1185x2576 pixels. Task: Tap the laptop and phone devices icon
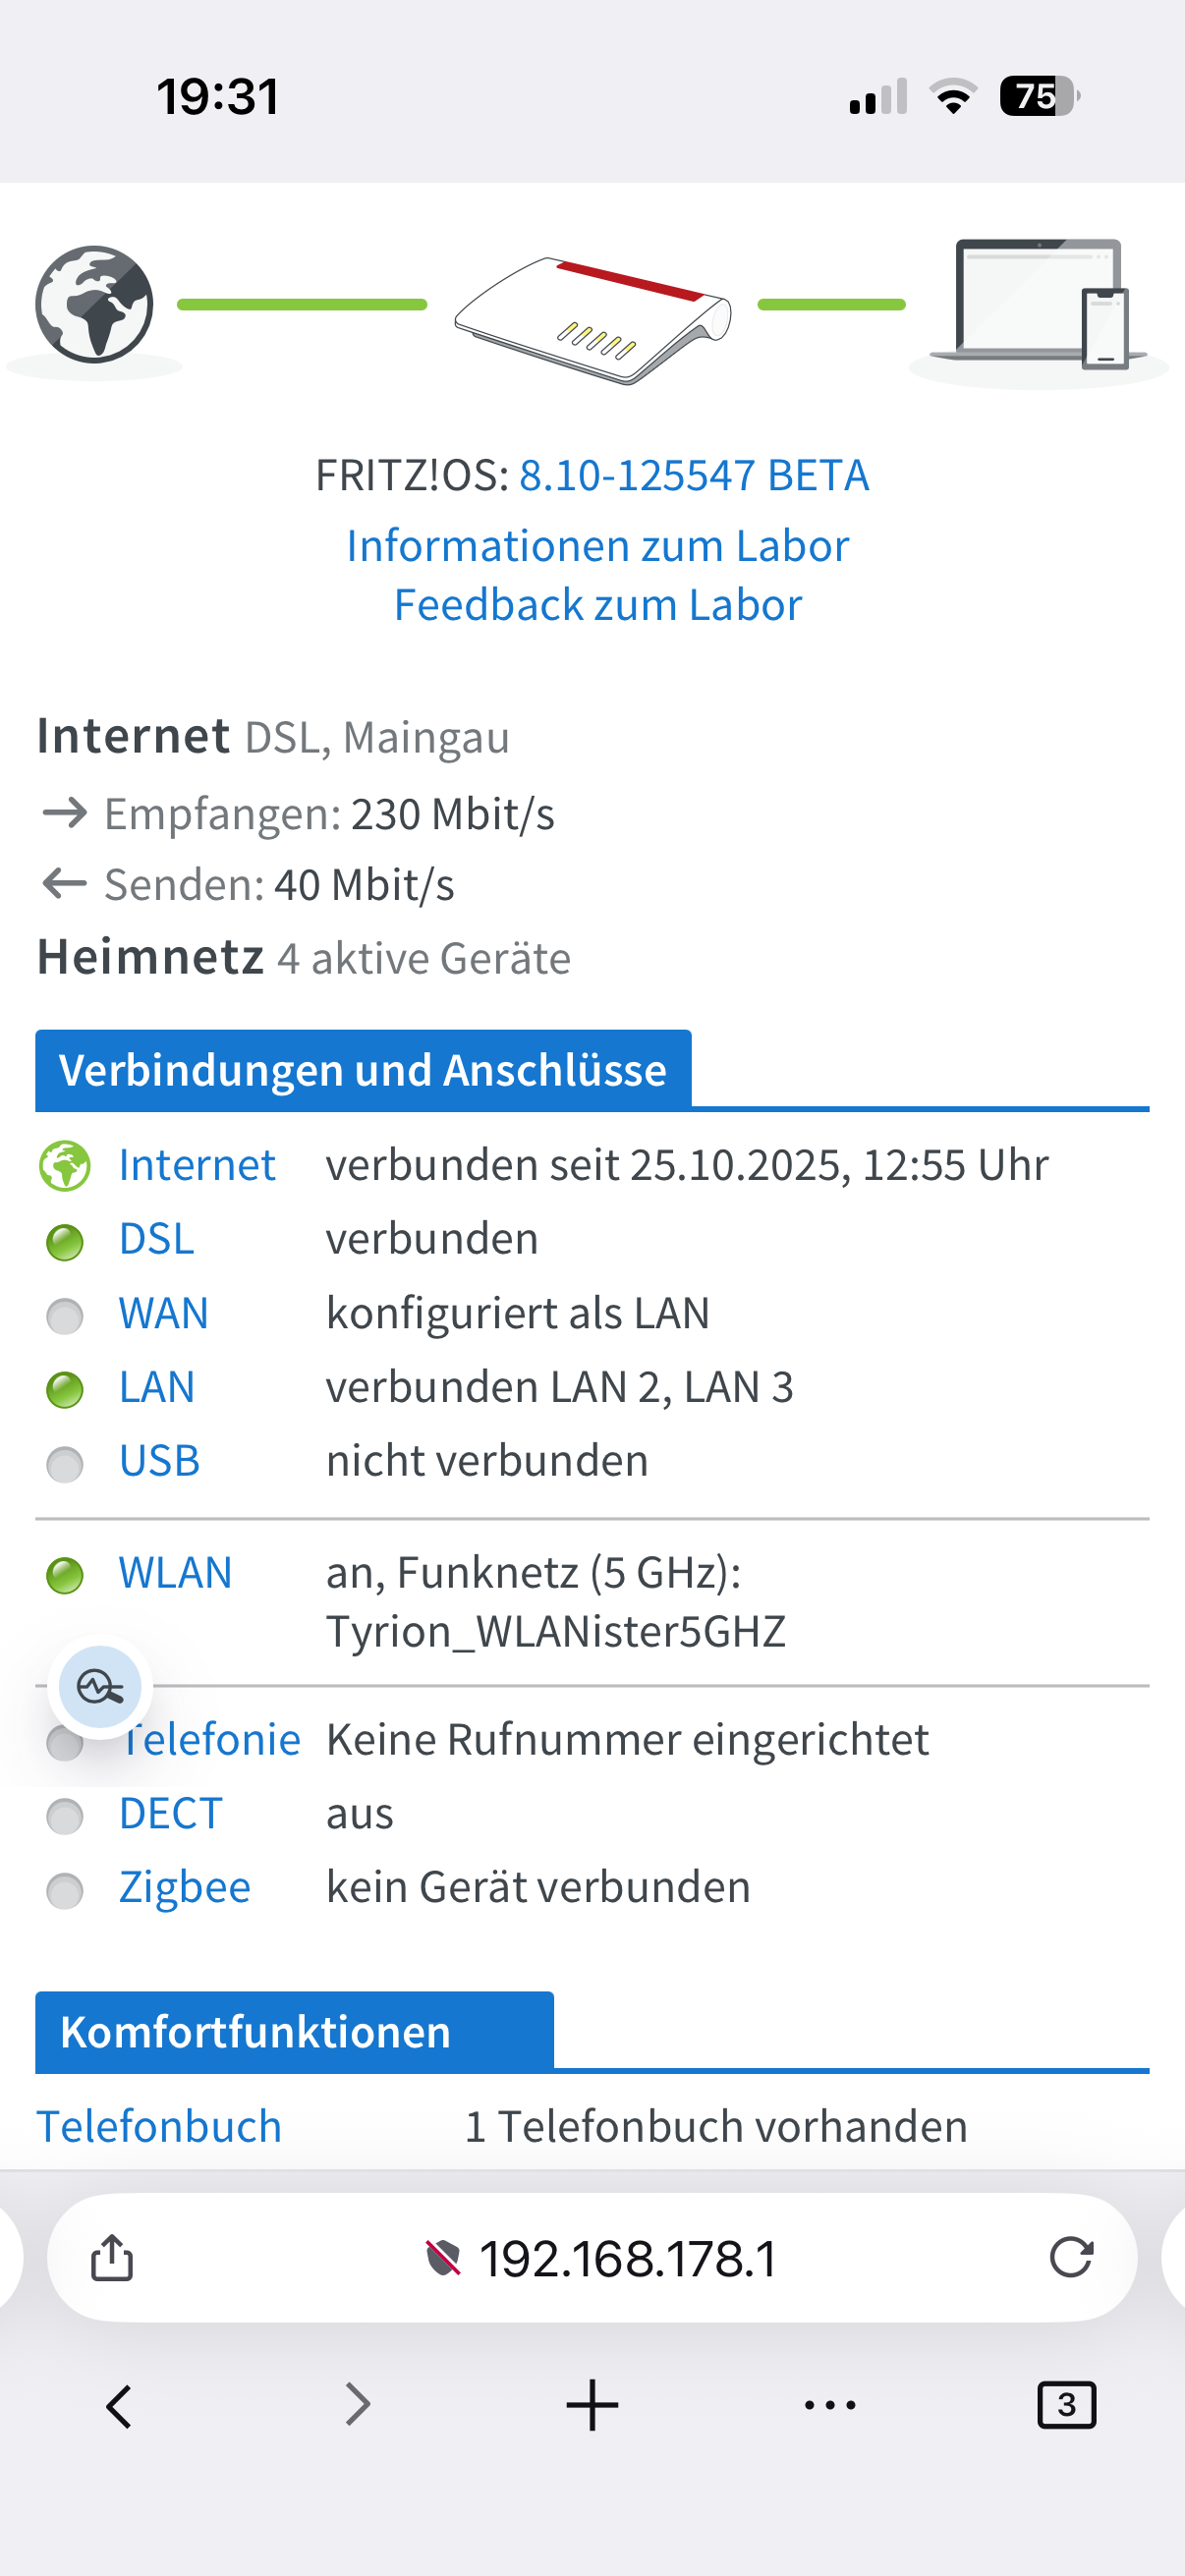(x=1040, y=304)
